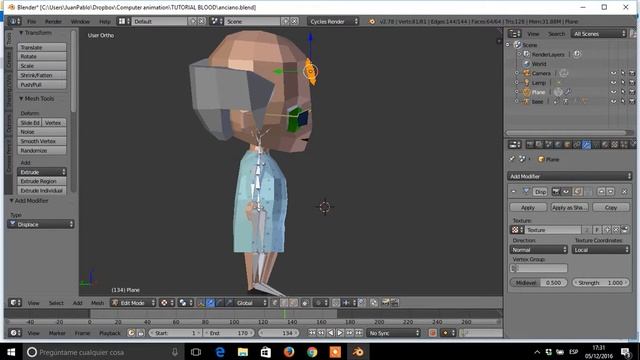Image resolution: width=640 pixels, height=360 pixels.
Task: Open the Render menu
Action: pos(53,21)
